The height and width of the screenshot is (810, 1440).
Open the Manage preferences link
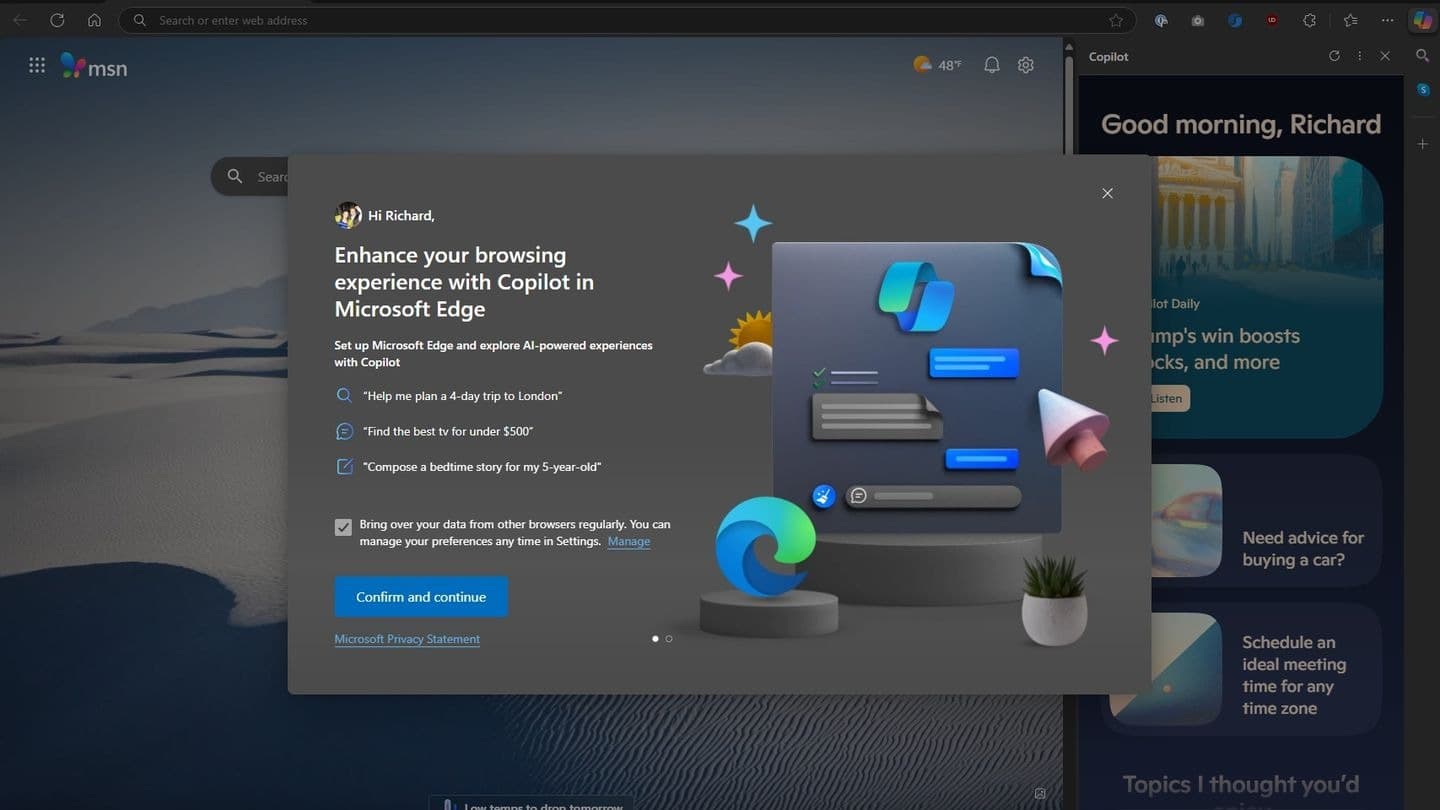(629, 541)
